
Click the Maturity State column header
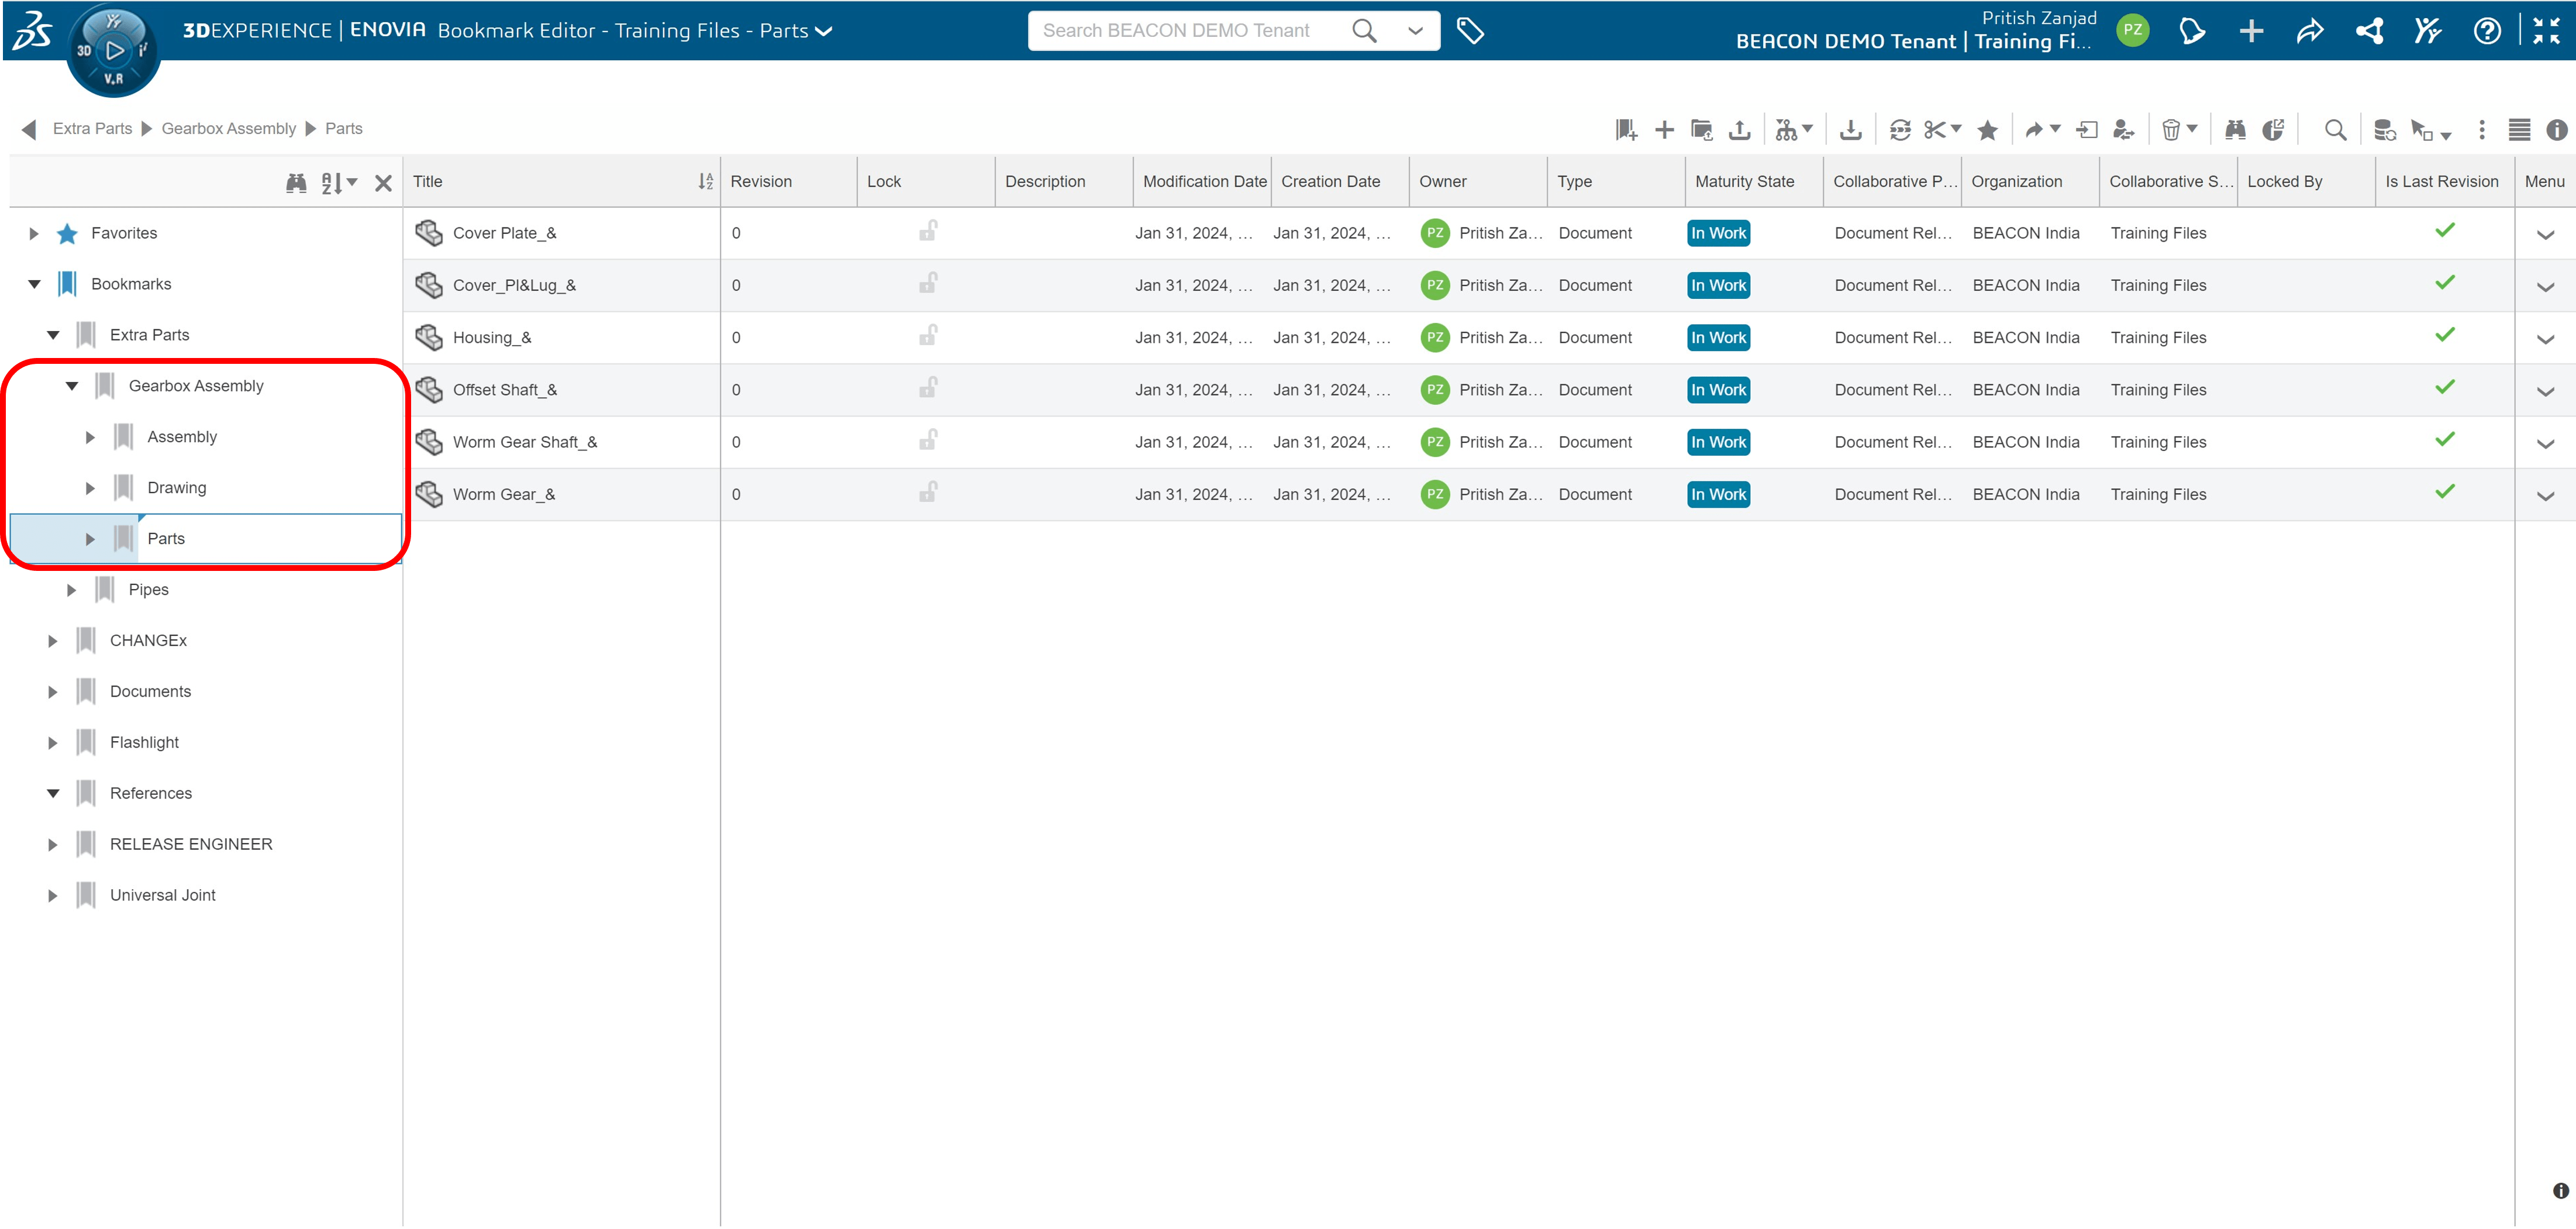(1754, 182)
